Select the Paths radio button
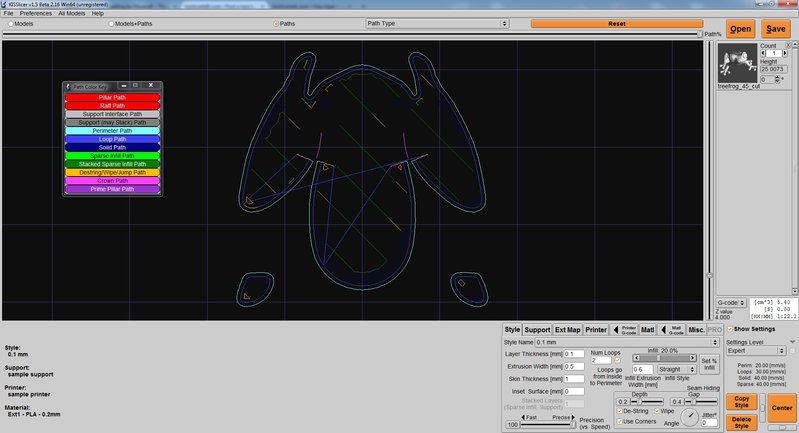The width and height of the screenshot is (799, 433). (x=276, y=24)
